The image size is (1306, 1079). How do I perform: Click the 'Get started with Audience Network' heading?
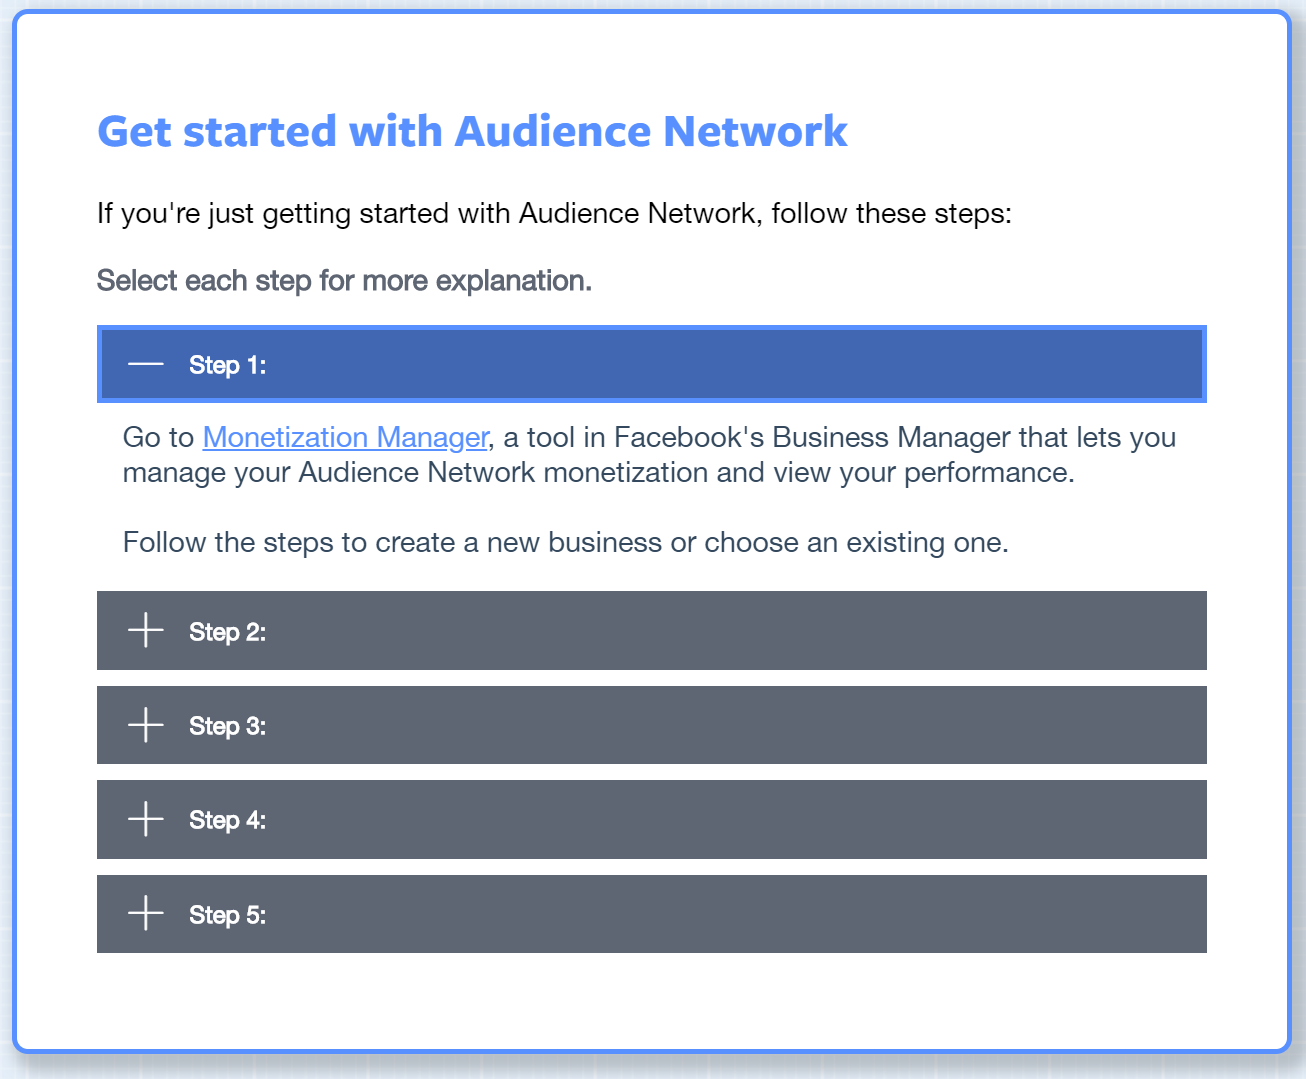pyautogui.click(x=472, y=131)
